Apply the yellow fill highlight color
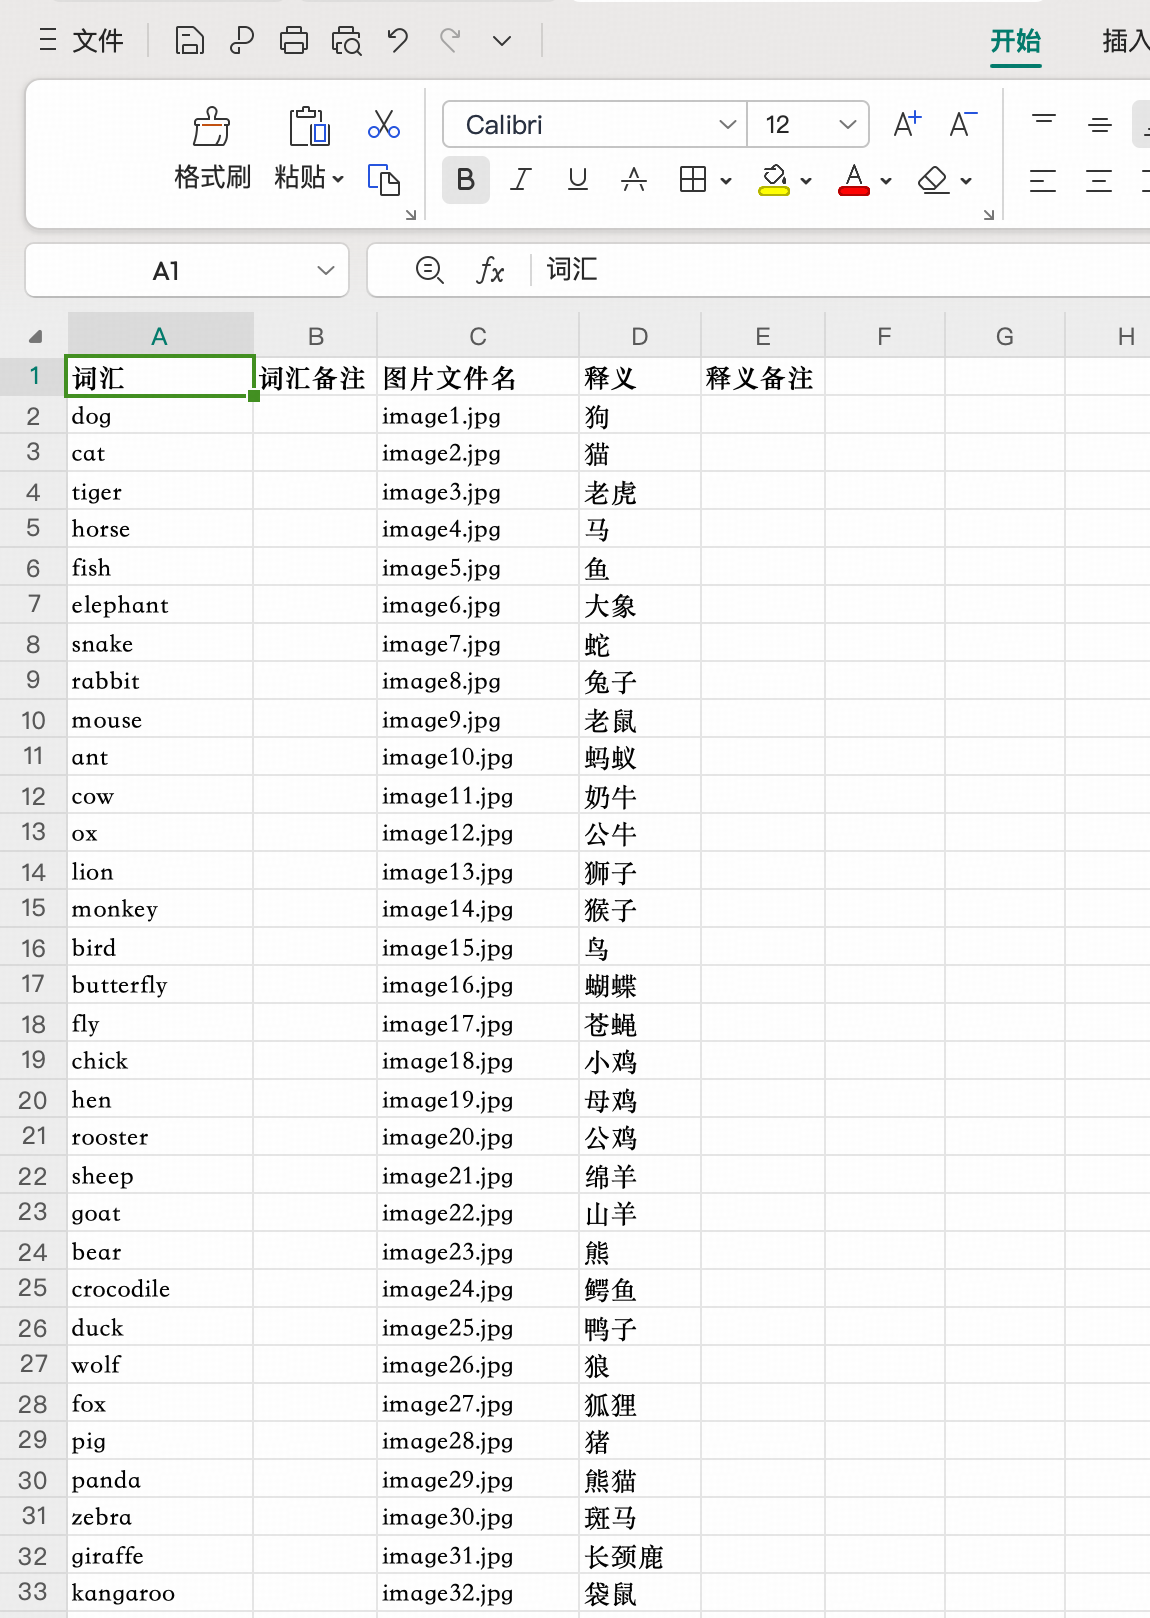The width and height of the screenshot is (1150, 1618). pos(774,180)
